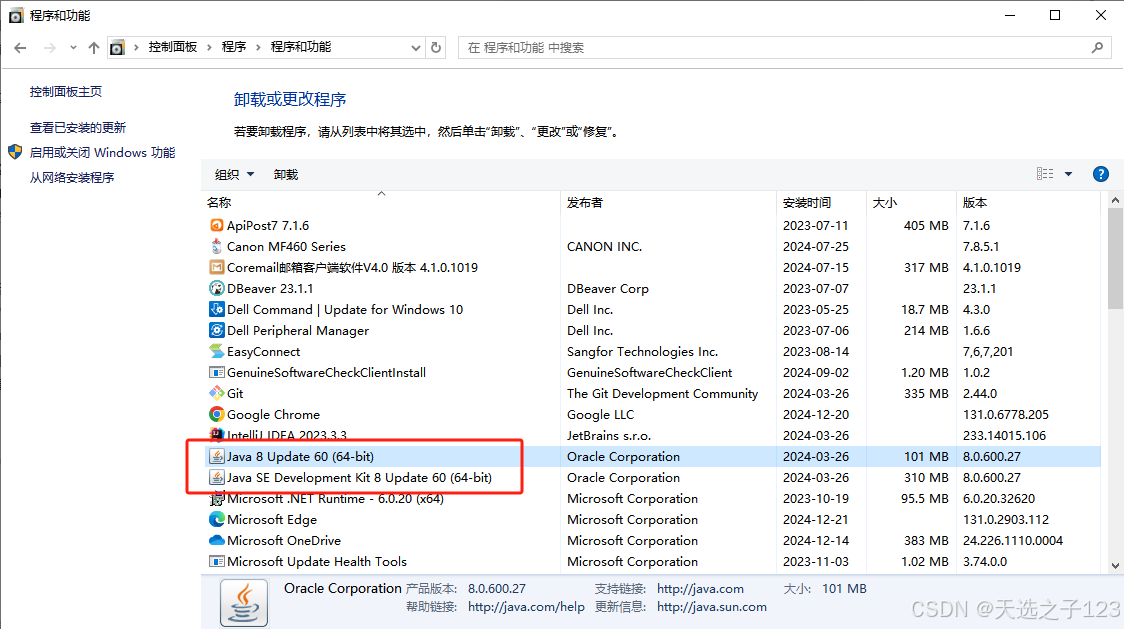Viewport: 1124px width, 629px height.
Task: Open the recent locations dropdown arrow
Action: (x=73, y=47)
